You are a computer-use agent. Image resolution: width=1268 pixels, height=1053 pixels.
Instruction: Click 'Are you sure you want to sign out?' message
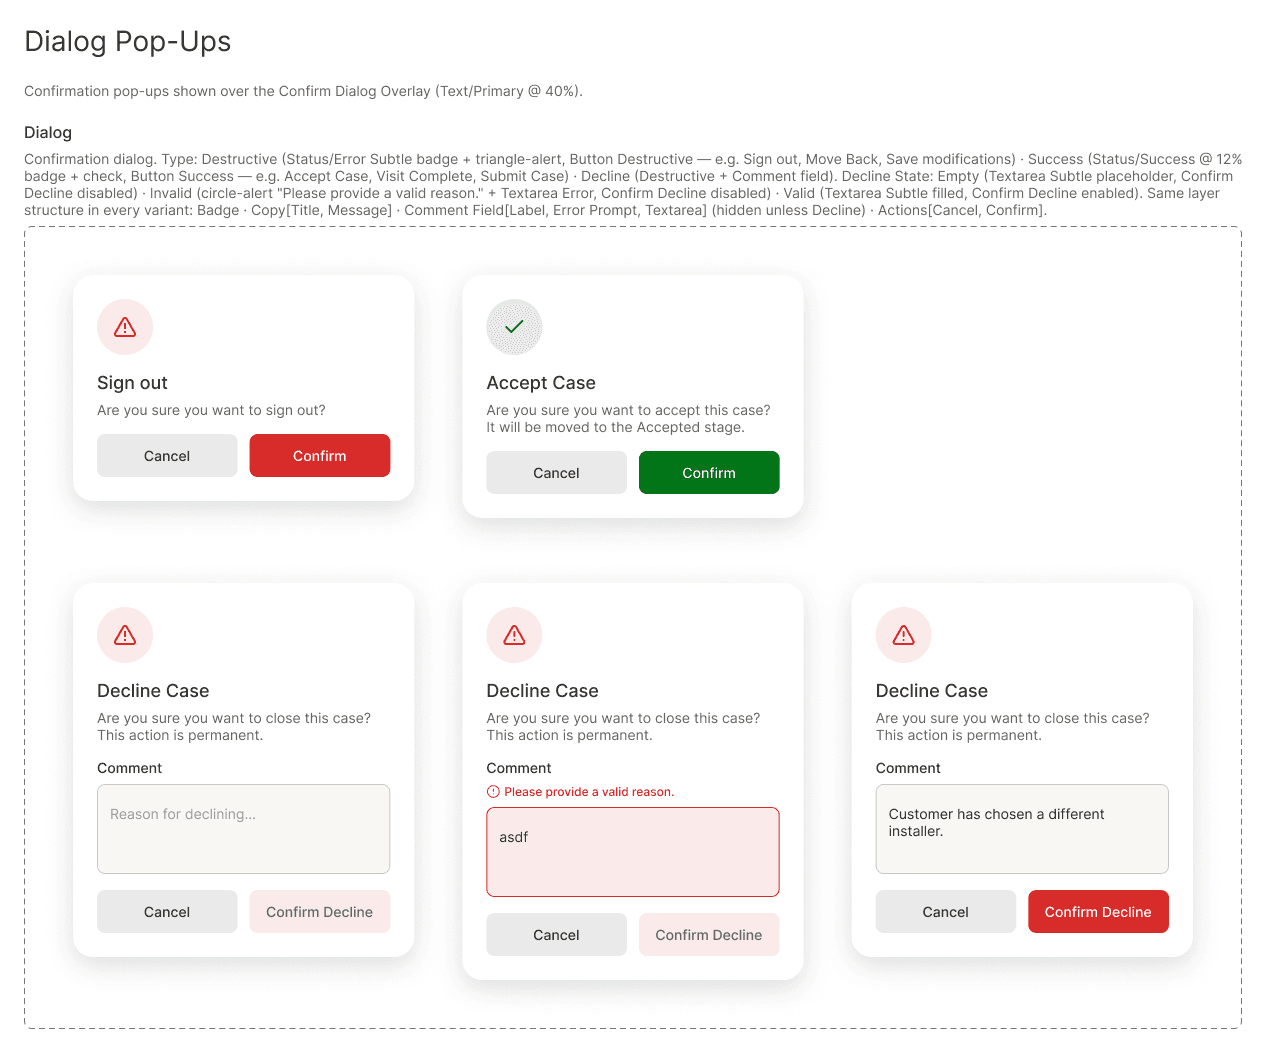click(211, 410)
